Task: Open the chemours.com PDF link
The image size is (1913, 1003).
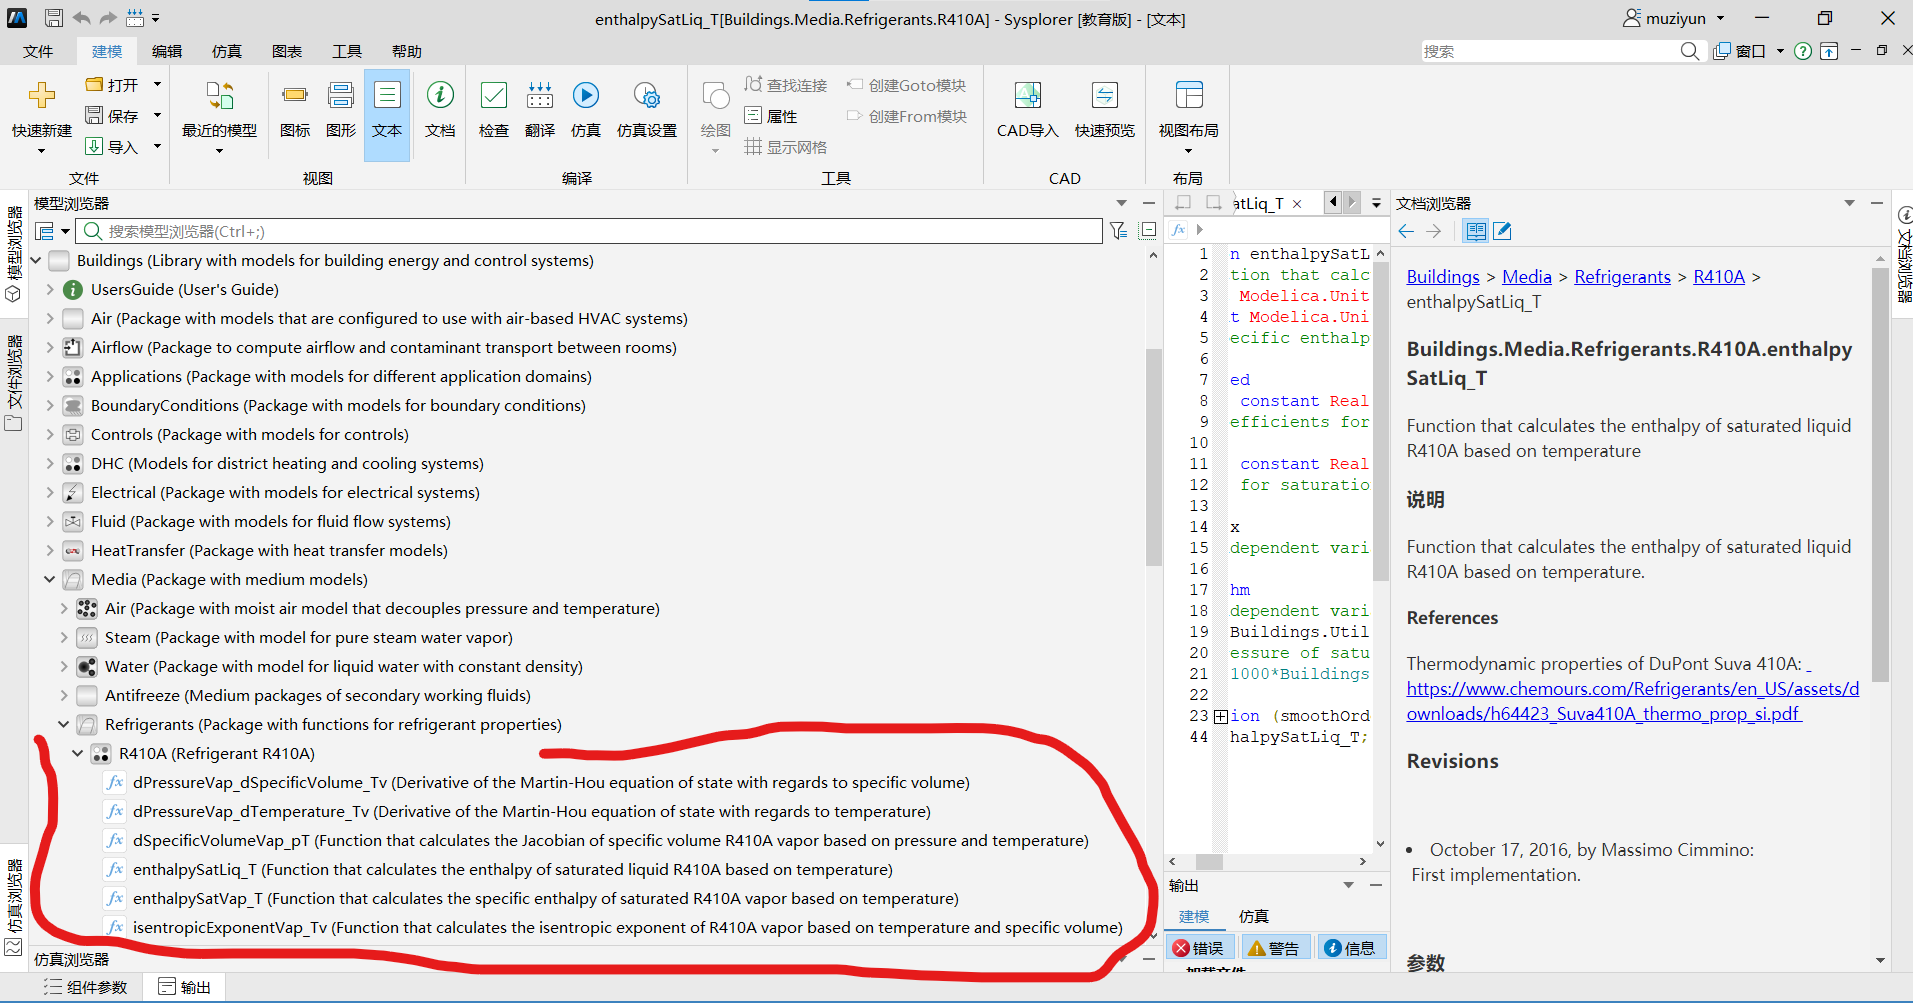Action: [x=1633, y=701]
